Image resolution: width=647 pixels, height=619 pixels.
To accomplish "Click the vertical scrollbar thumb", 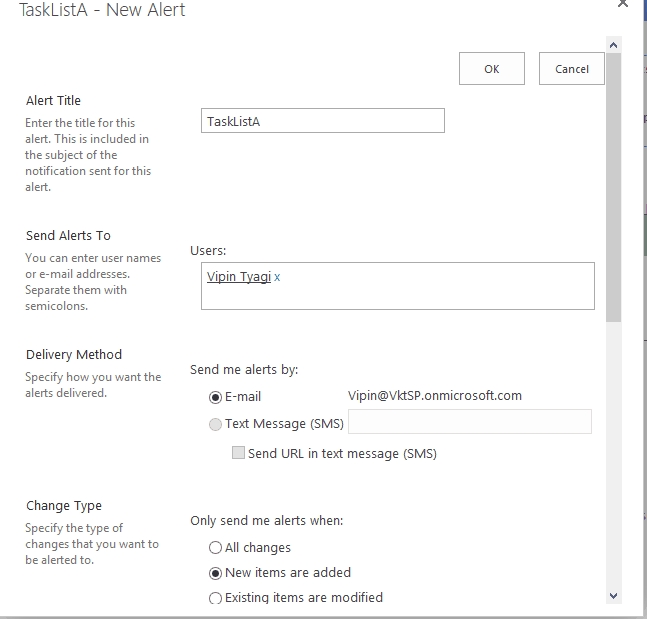I will tap(614, 187).
